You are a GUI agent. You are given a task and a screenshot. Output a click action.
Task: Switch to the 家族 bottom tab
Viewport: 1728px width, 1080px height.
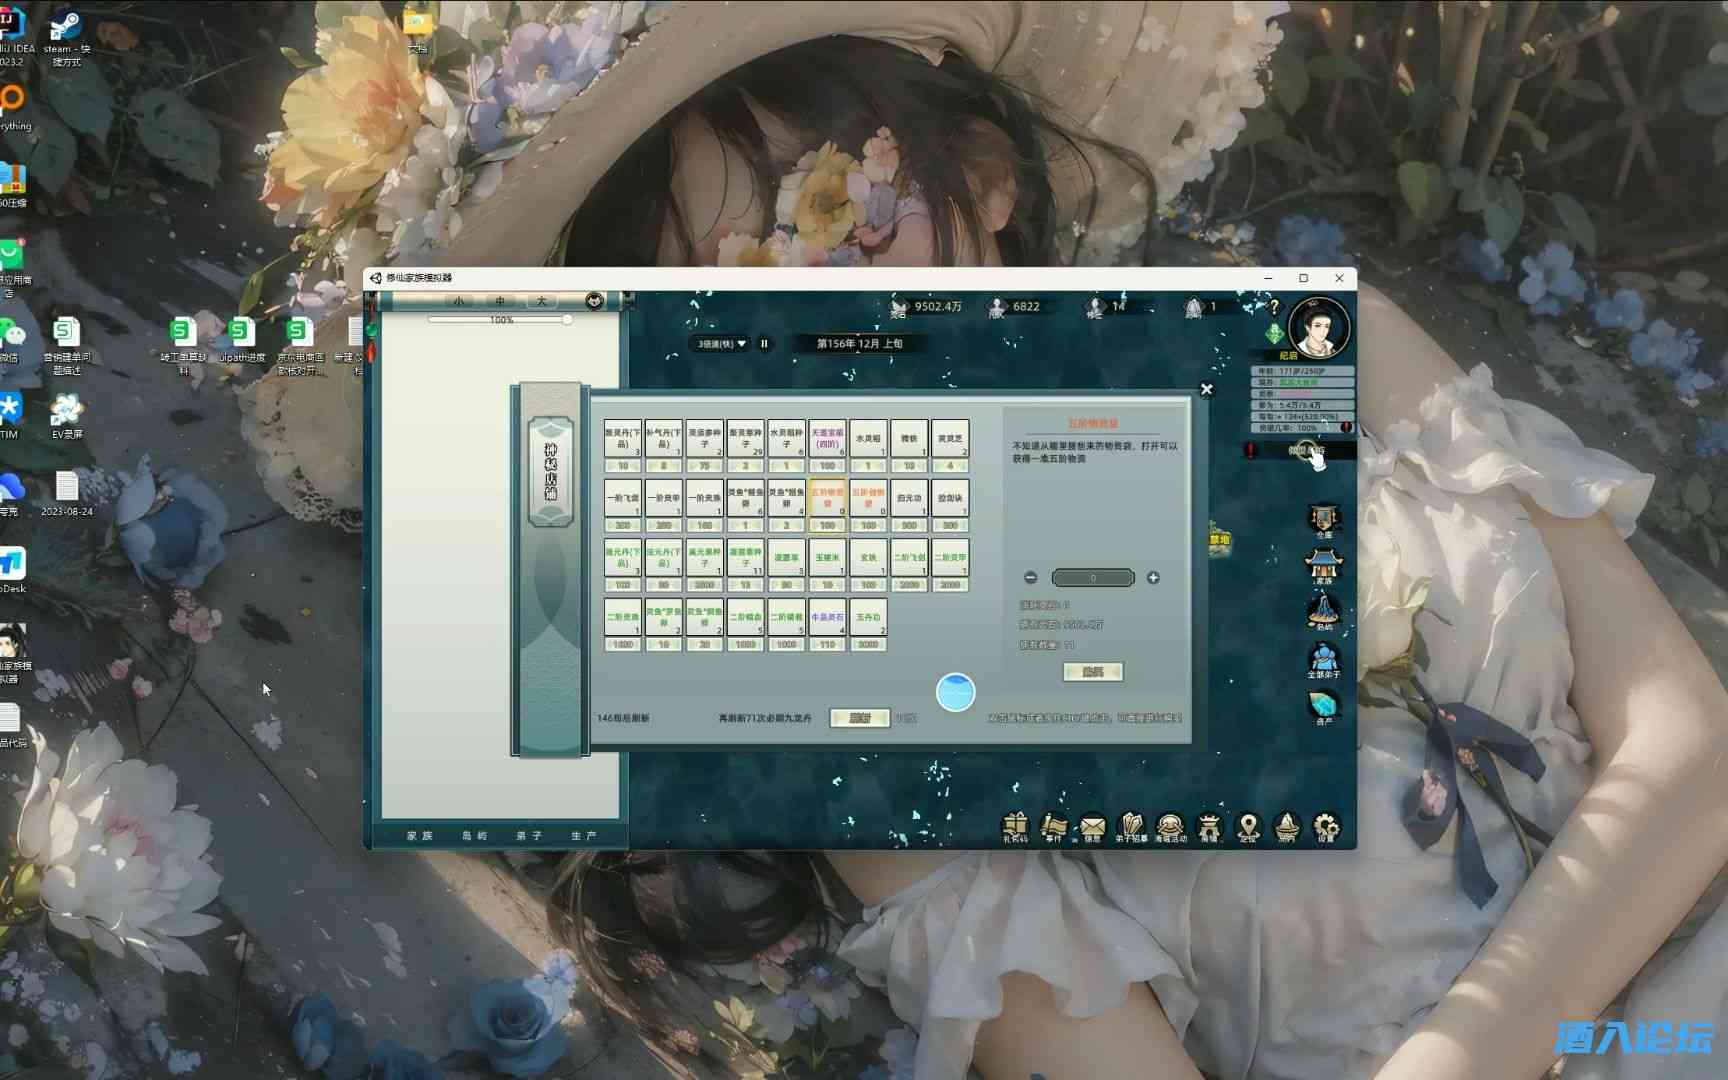(x=420, y=835)
